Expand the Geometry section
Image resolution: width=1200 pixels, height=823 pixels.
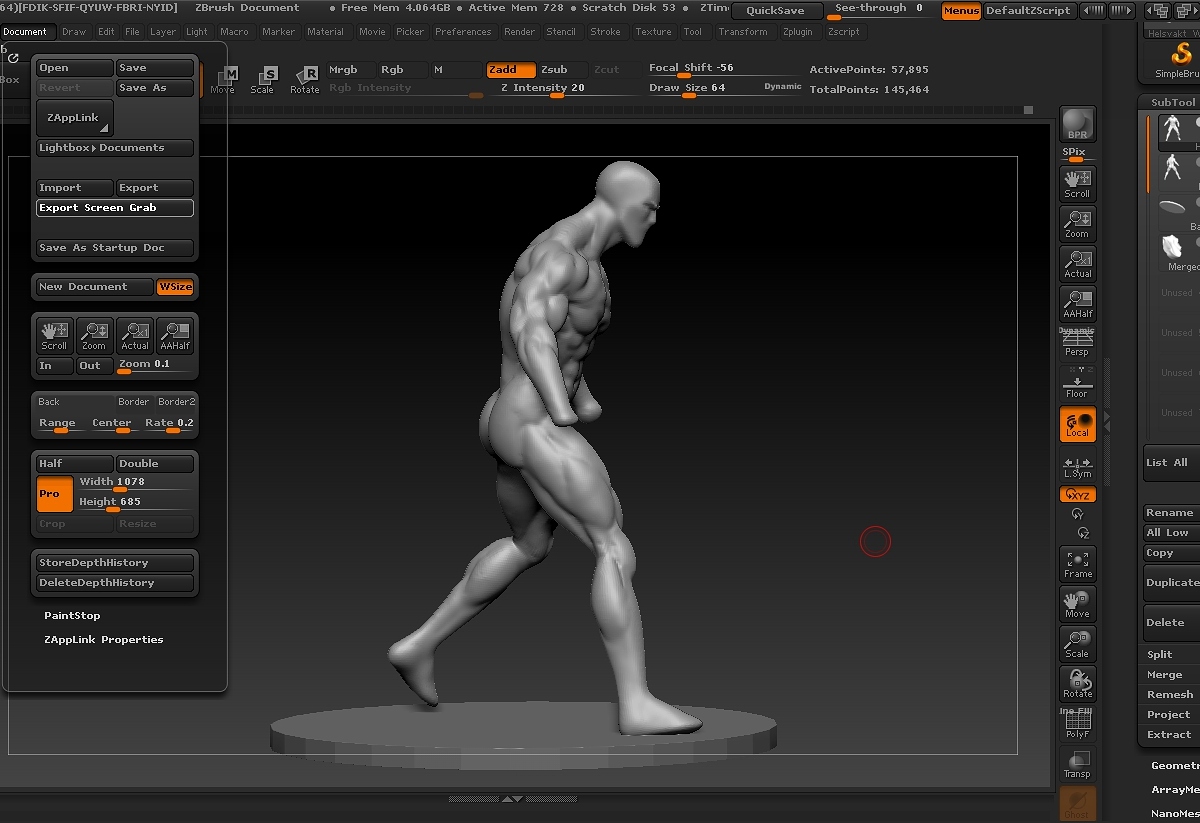1174,765
